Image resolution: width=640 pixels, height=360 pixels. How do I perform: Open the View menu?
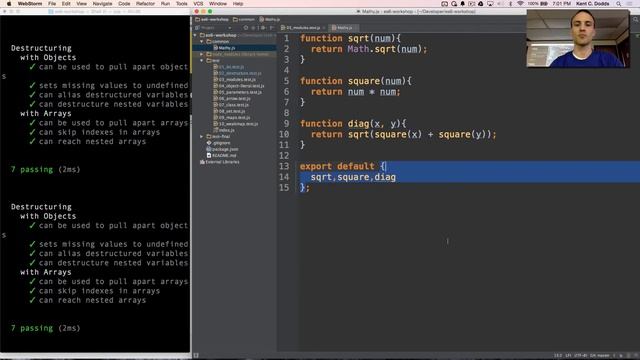click(x=82, y=4)
